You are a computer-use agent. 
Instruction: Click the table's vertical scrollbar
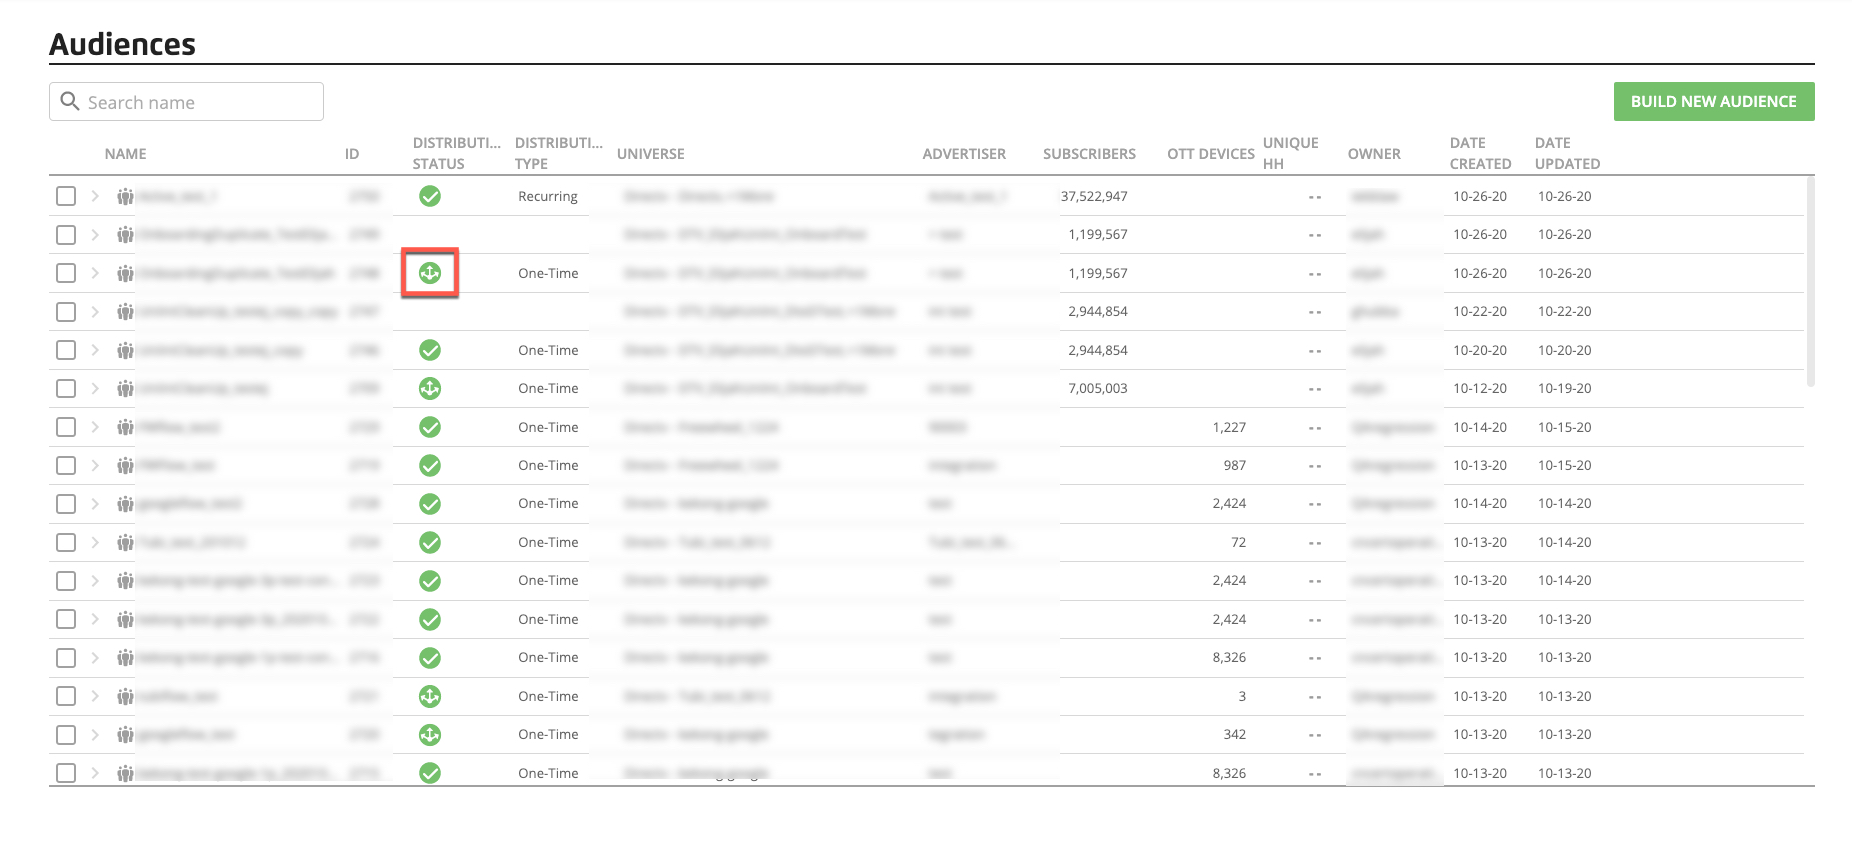pyautogui.click(x=1810, y=282)
